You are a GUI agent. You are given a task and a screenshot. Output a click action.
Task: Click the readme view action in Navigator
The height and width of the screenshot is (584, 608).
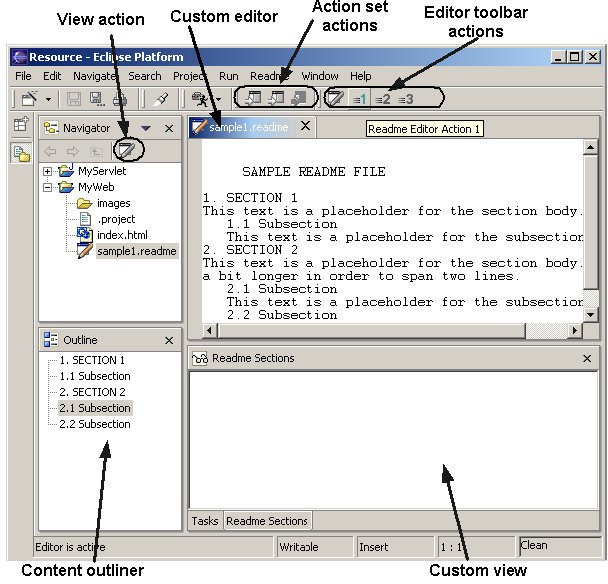(x=126, y=151)
